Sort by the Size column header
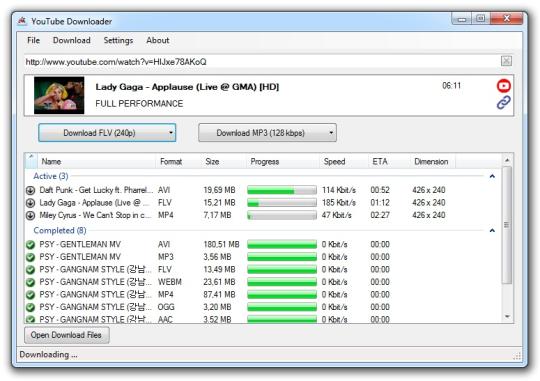Viewport: 540px width, 381px height. point(223,161)
